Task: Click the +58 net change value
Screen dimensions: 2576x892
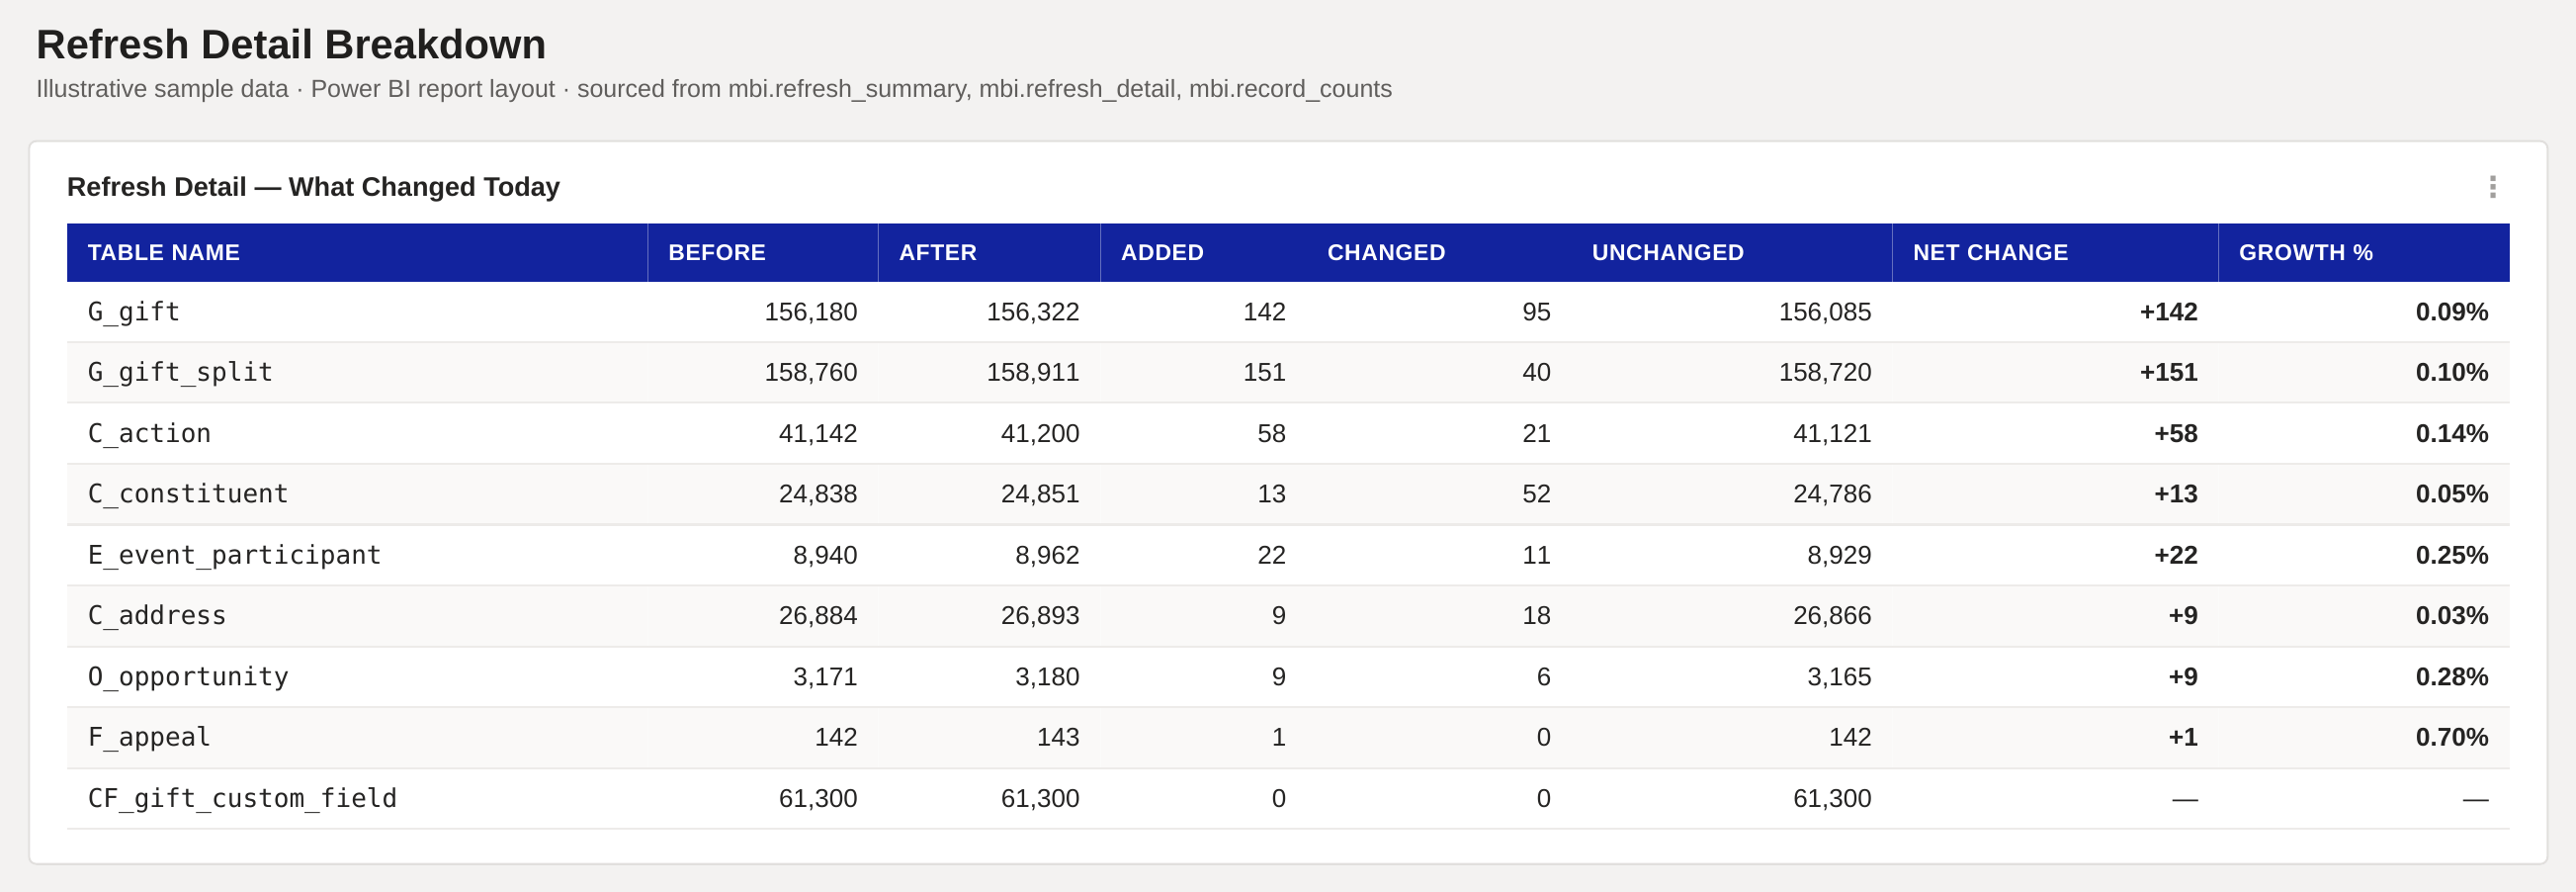Action: click(2175, 434)
